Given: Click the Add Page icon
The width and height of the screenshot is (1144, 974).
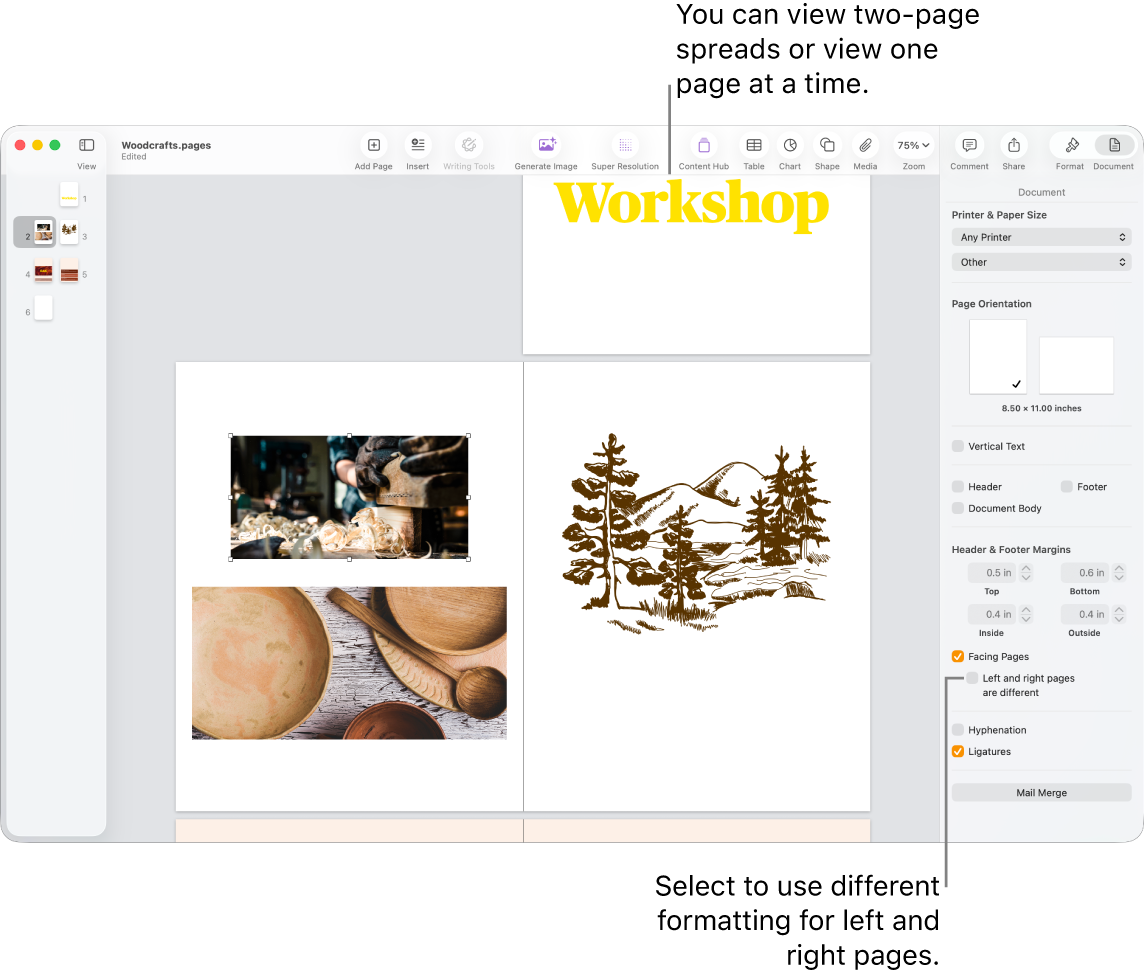Looking at the screenshot, I should point(373,145).
